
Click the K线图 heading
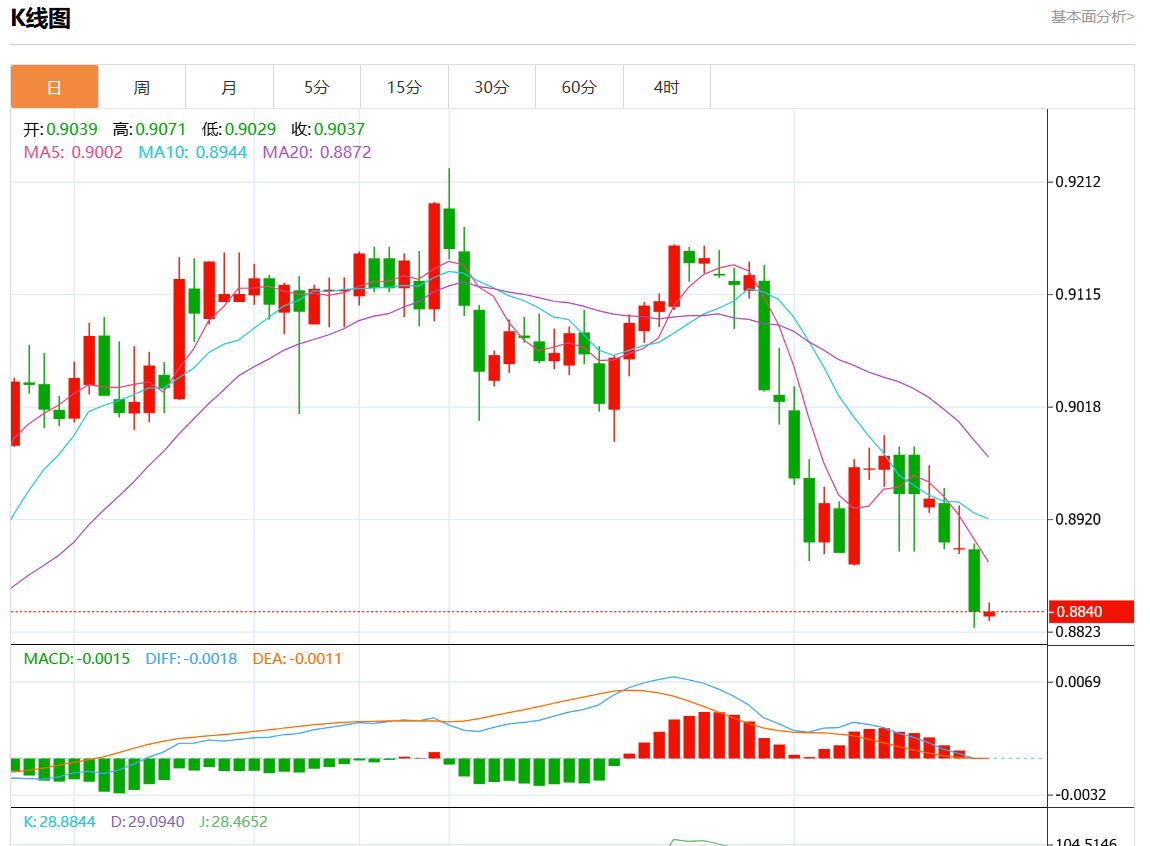coord(40,18)
